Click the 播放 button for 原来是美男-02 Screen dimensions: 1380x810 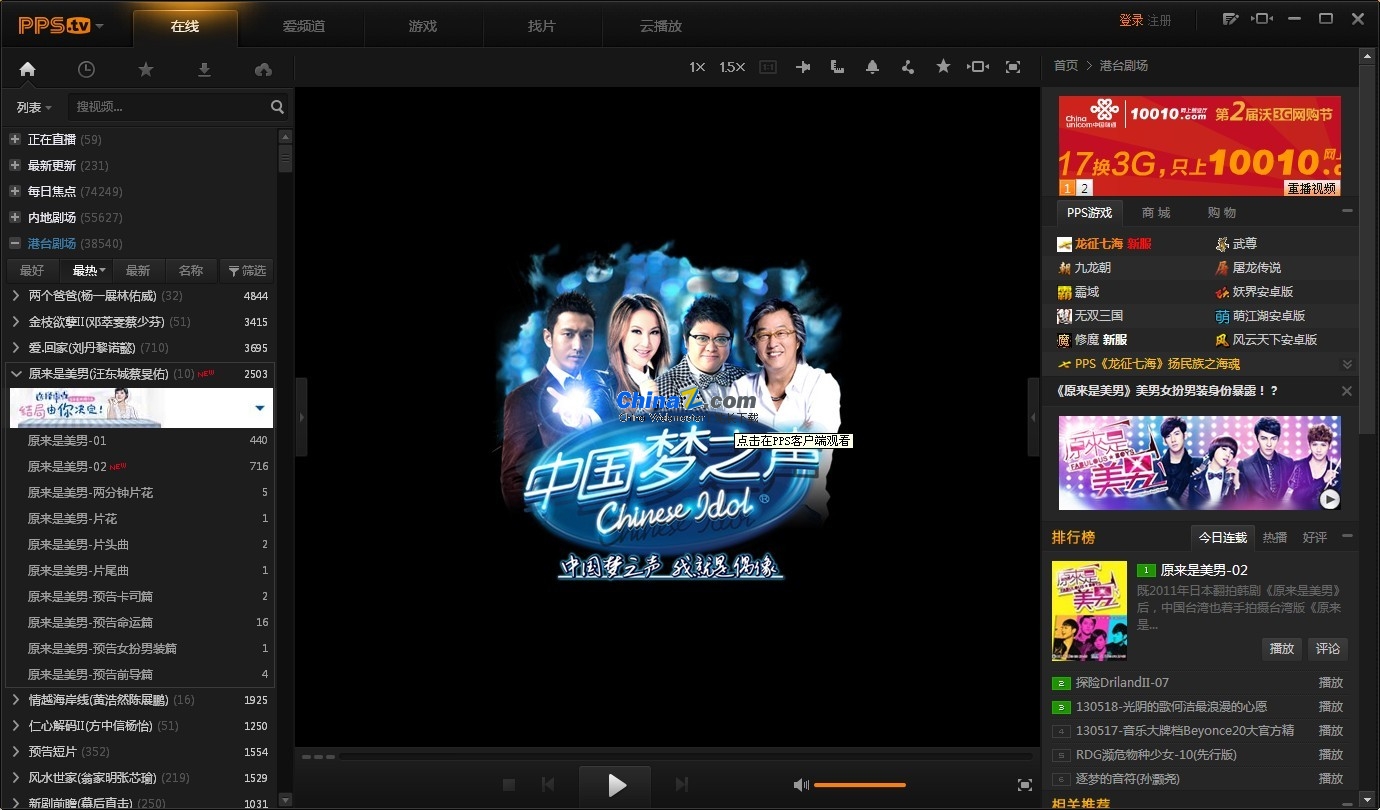pyautogui.click(x=1282, y=649)
